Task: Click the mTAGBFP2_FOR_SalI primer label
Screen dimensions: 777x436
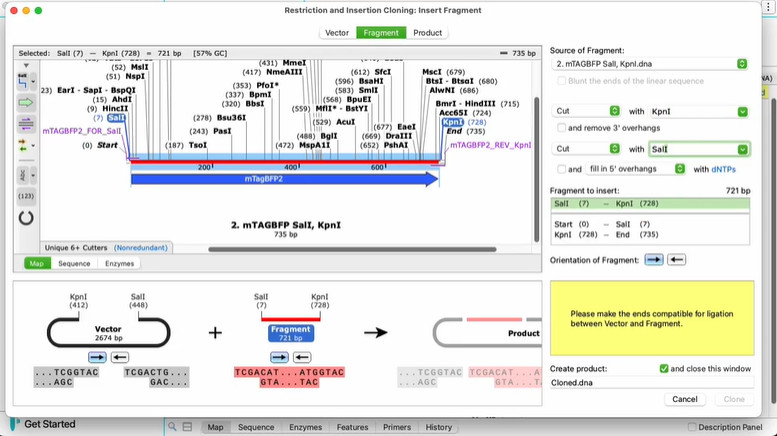Action: pyautogui.click(x=82, y=131)
